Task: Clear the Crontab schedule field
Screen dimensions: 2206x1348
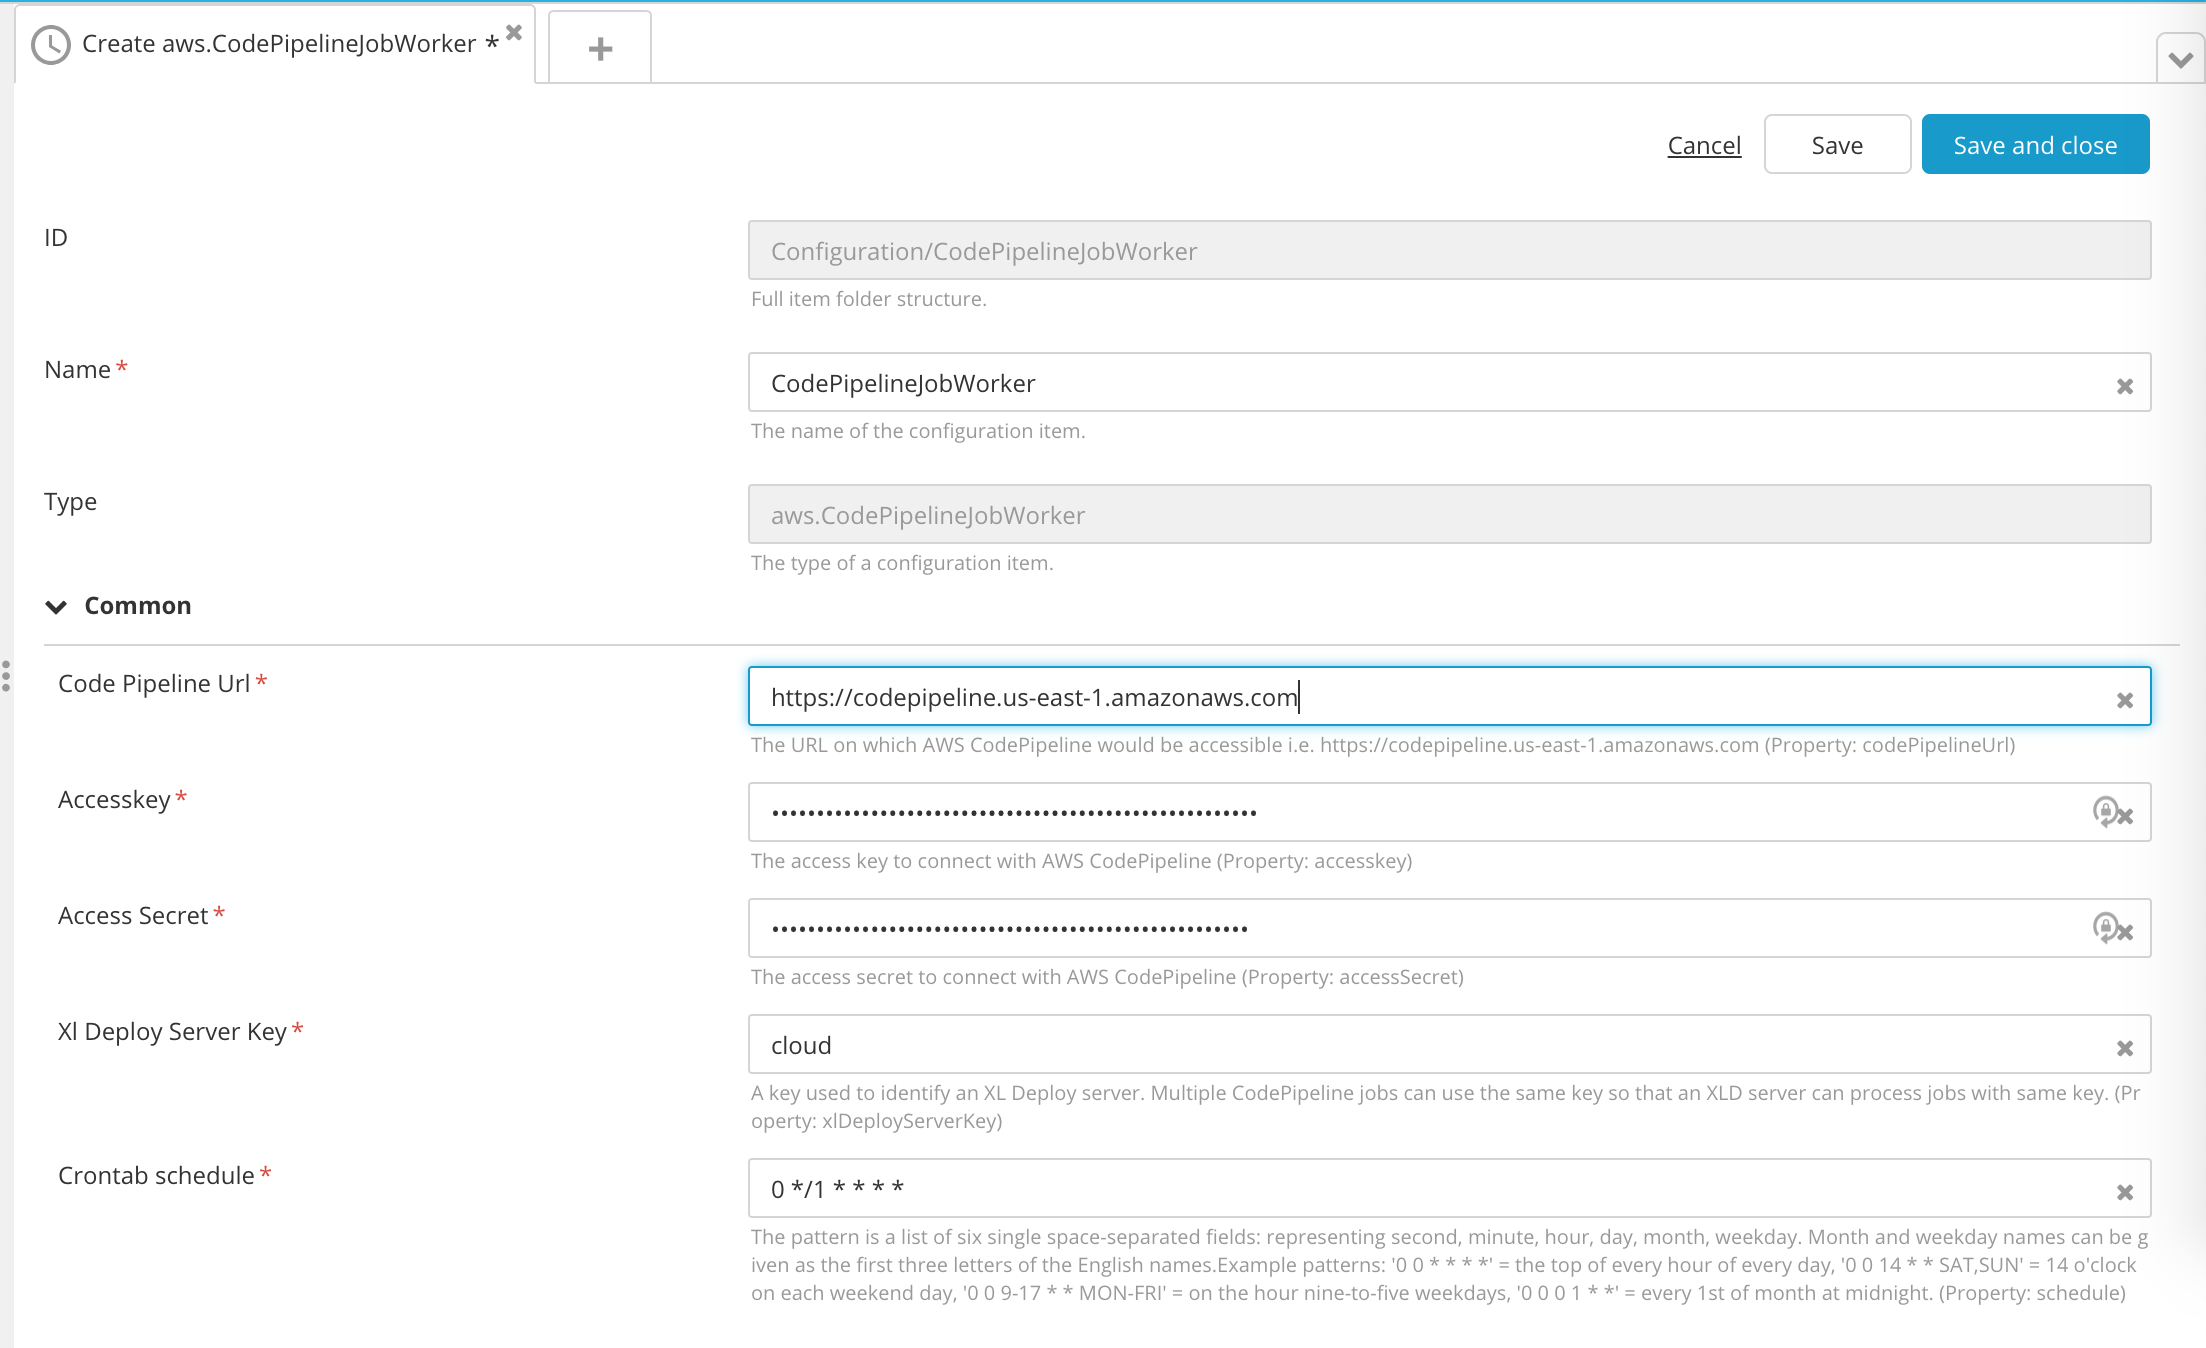Action: (2125, 1192)
